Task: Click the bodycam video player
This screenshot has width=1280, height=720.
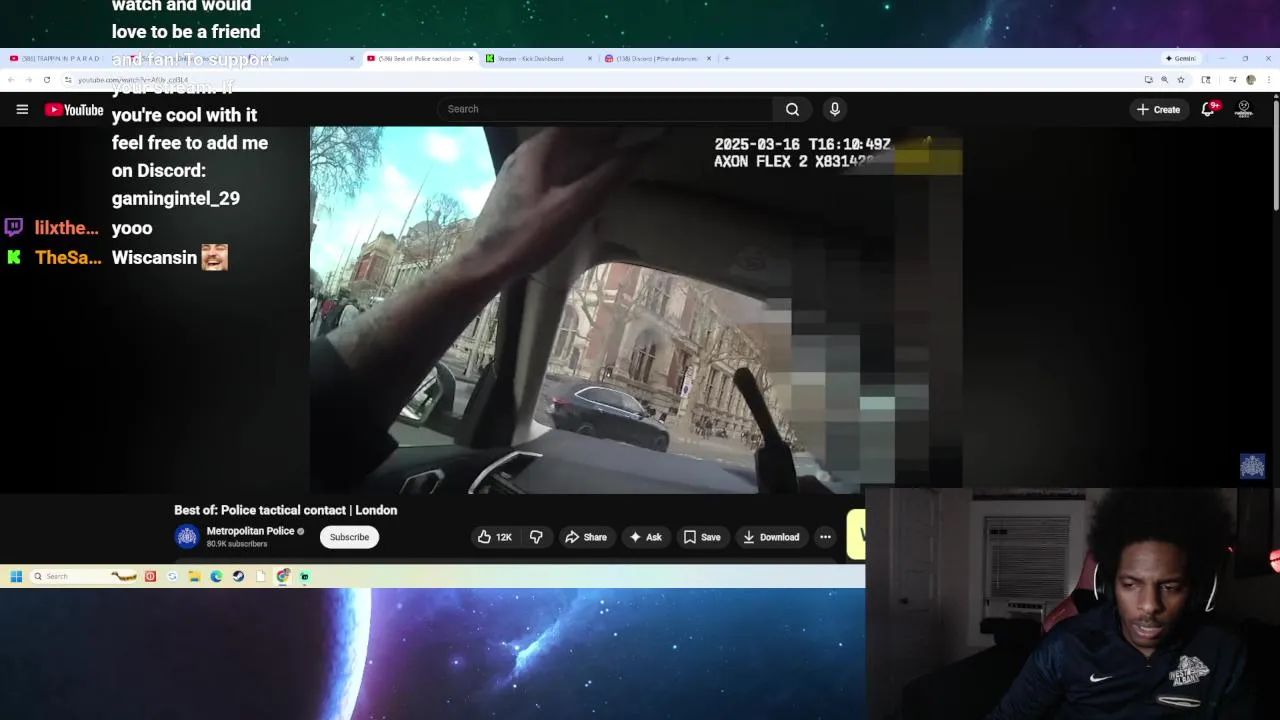Action: tap(636, 310)
